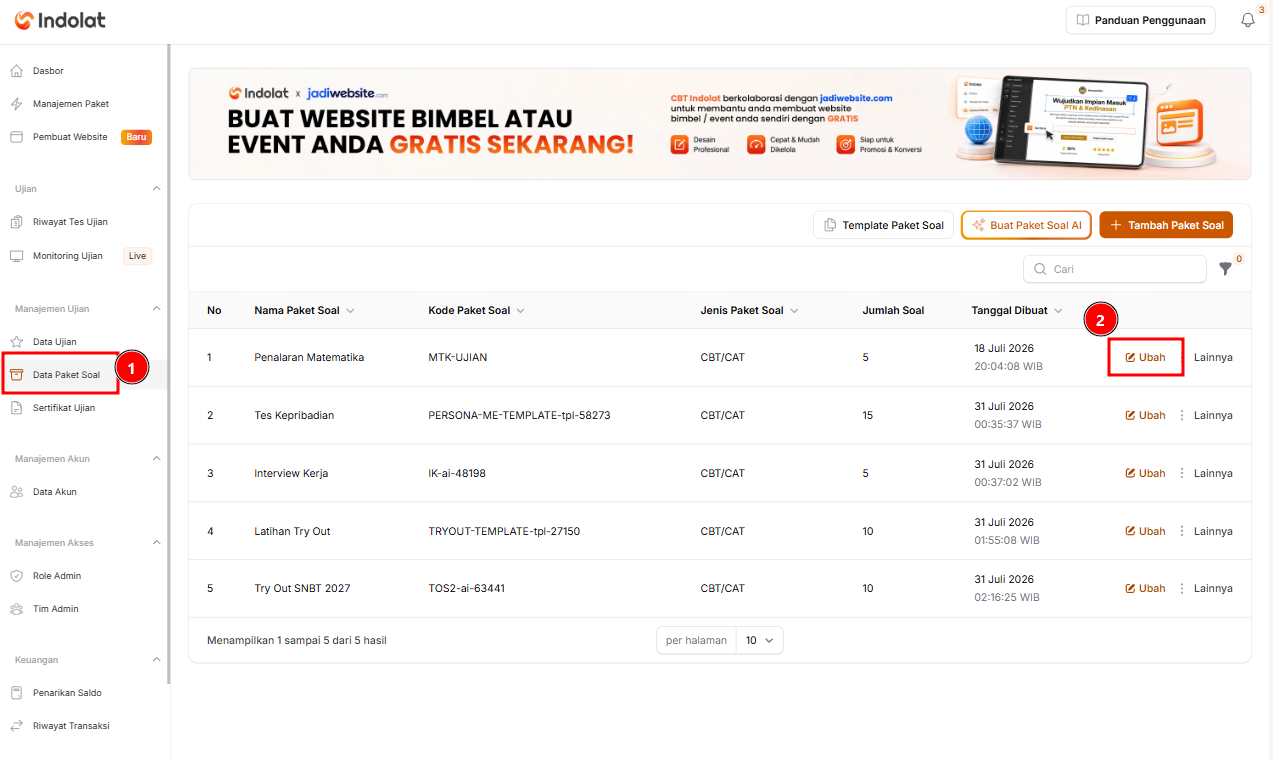Click the Pembuat Website window icon

[16, 137]
